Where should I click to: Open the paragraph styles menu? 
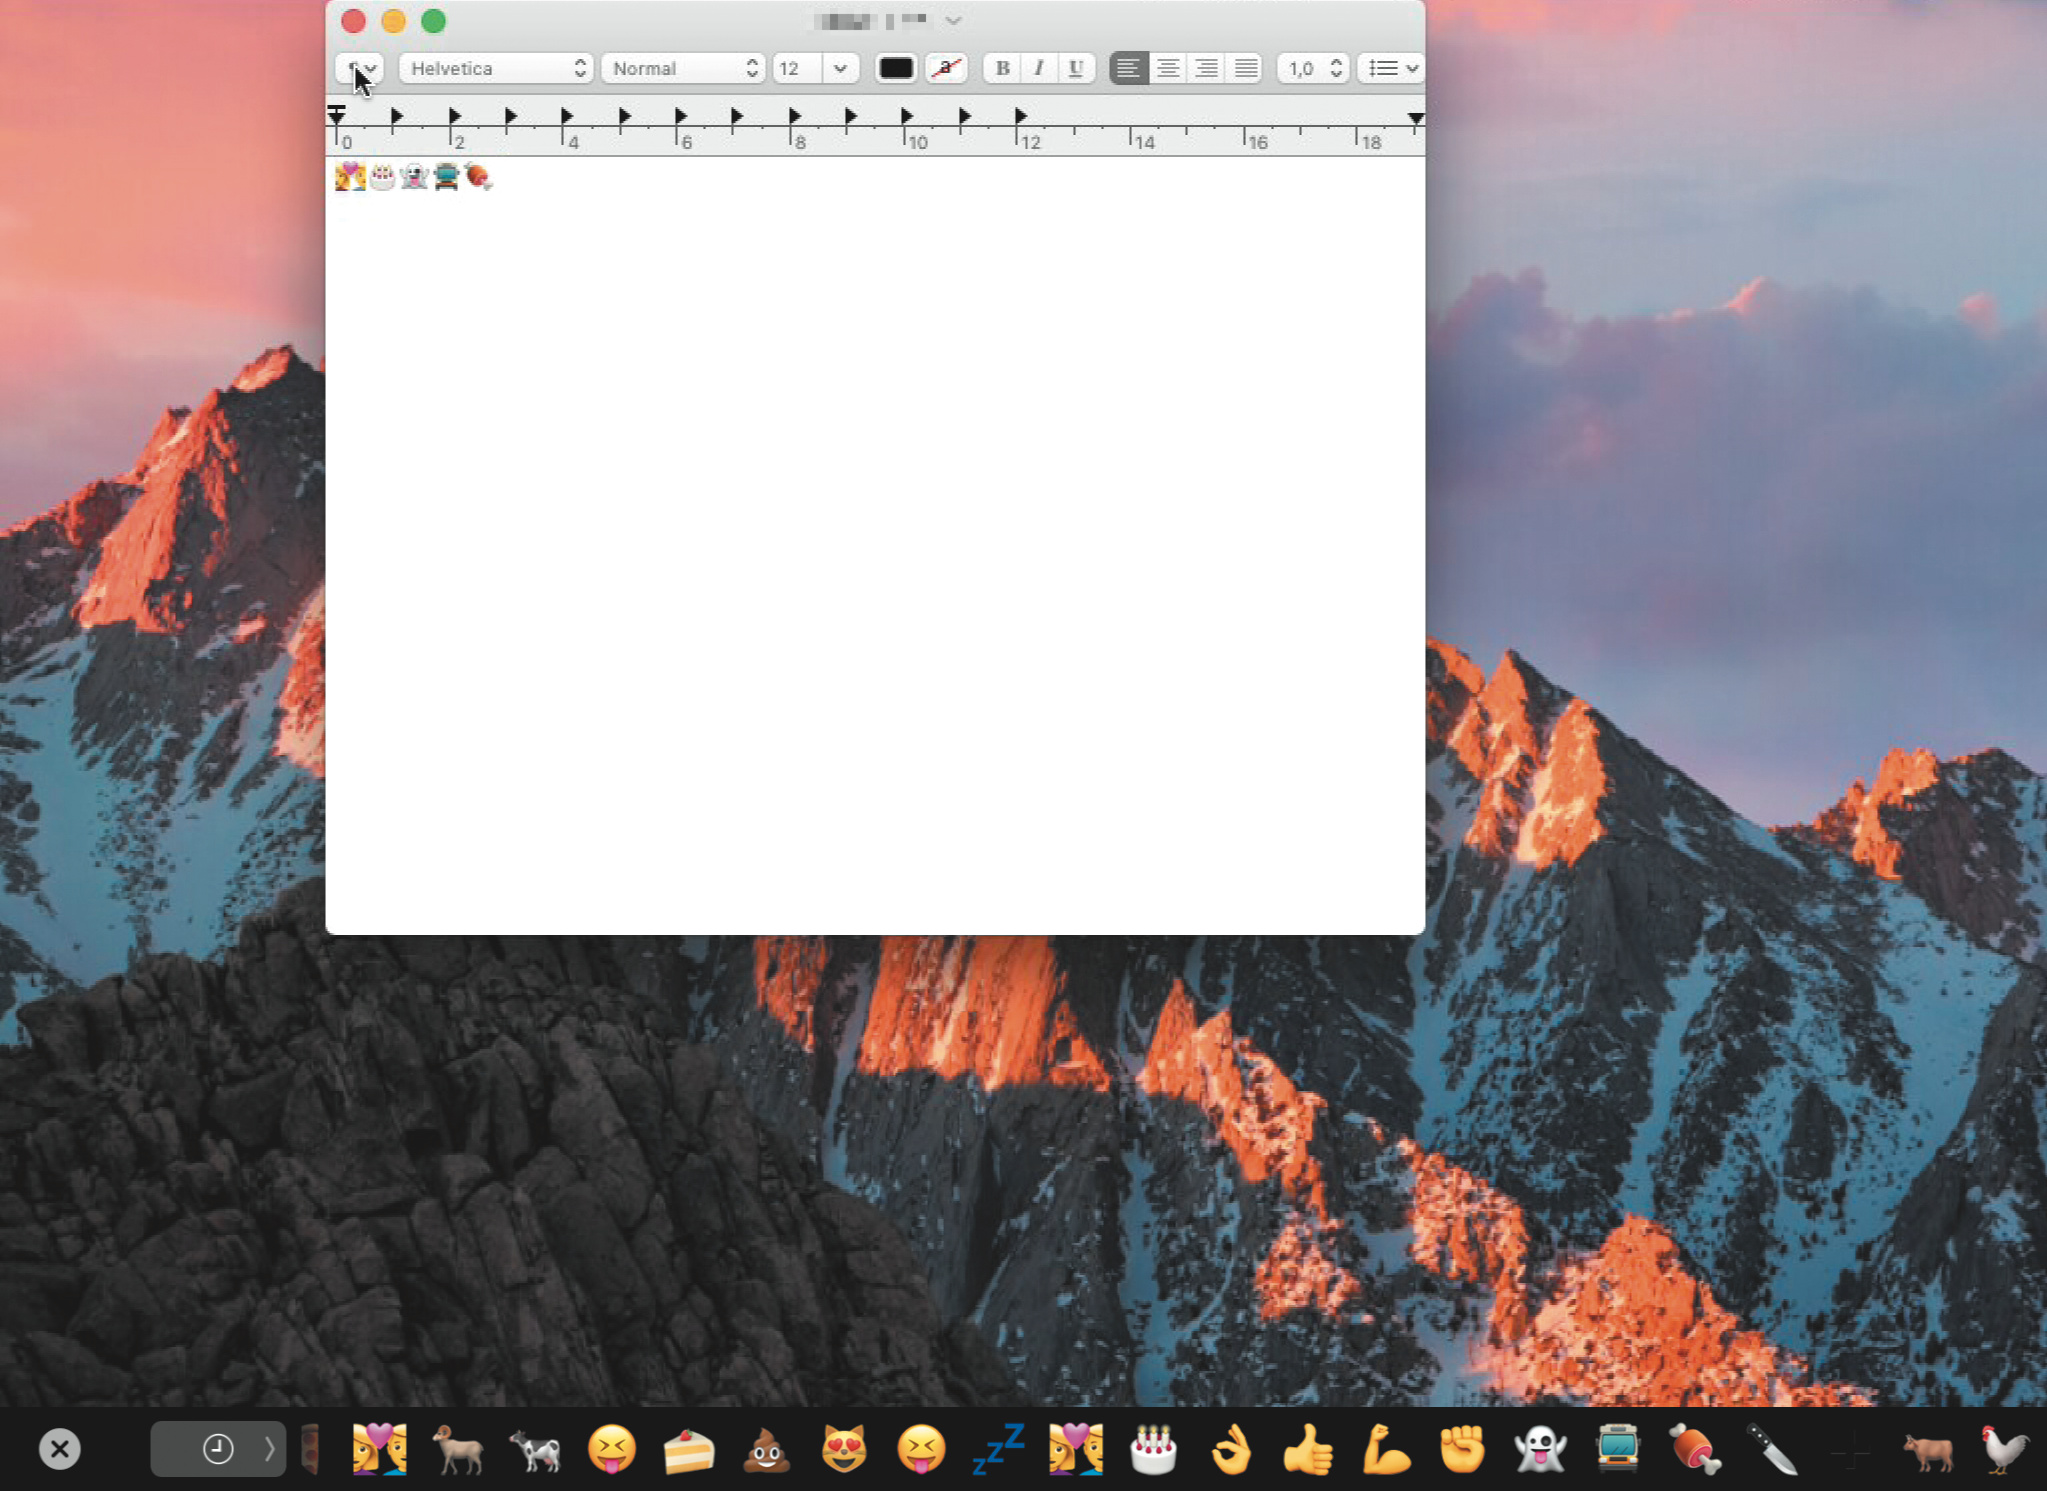[359, 68]
